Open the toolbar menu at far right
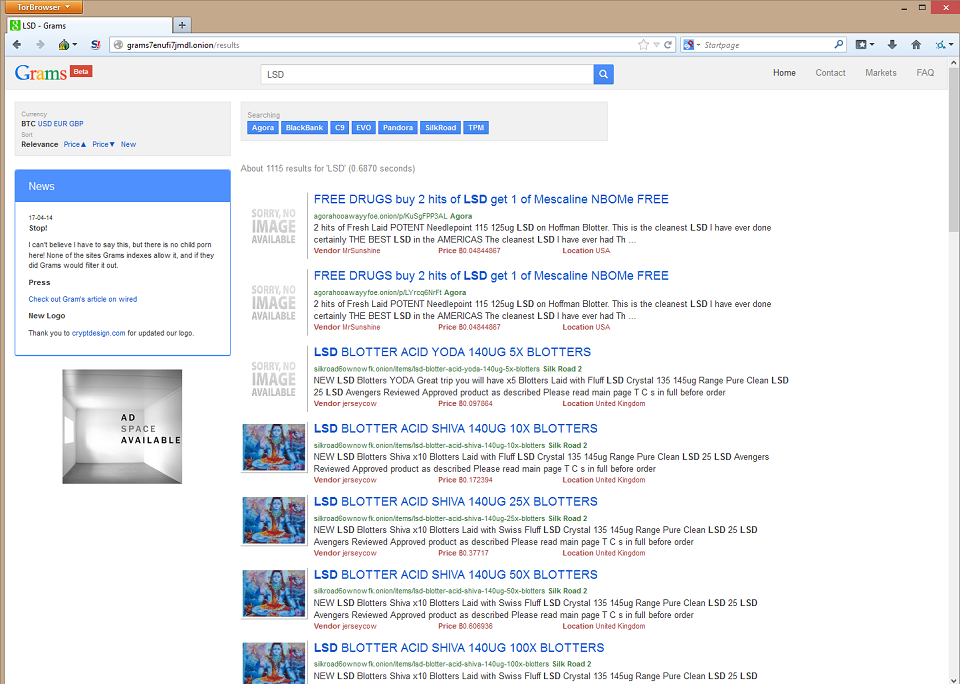Viewport: 960px width, 684px height. [x=943, y=45]
